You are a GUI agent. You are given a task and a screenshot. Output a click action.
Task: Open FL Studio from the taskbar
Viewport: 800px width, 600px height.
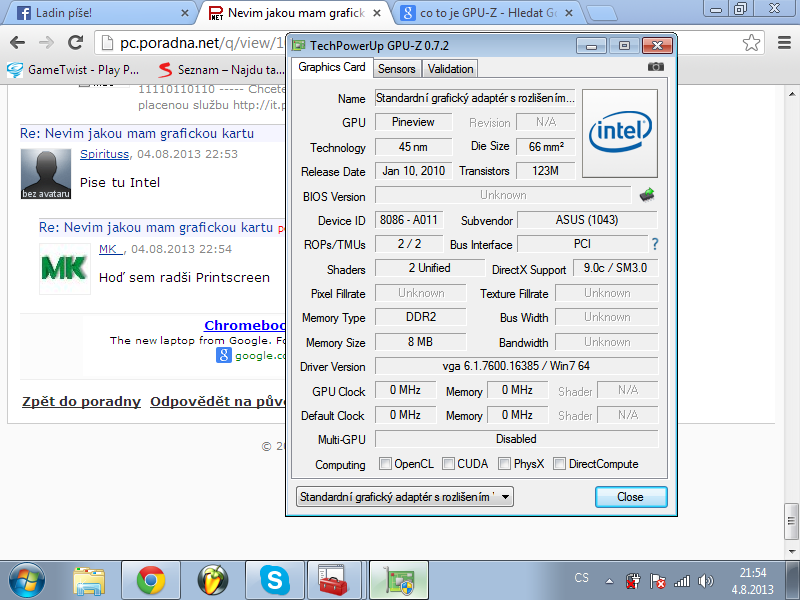[212, 579]
